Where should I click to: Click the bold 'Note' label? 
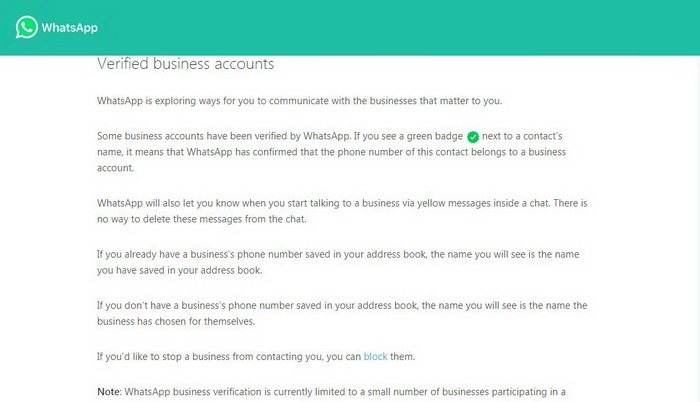(108, 392)
